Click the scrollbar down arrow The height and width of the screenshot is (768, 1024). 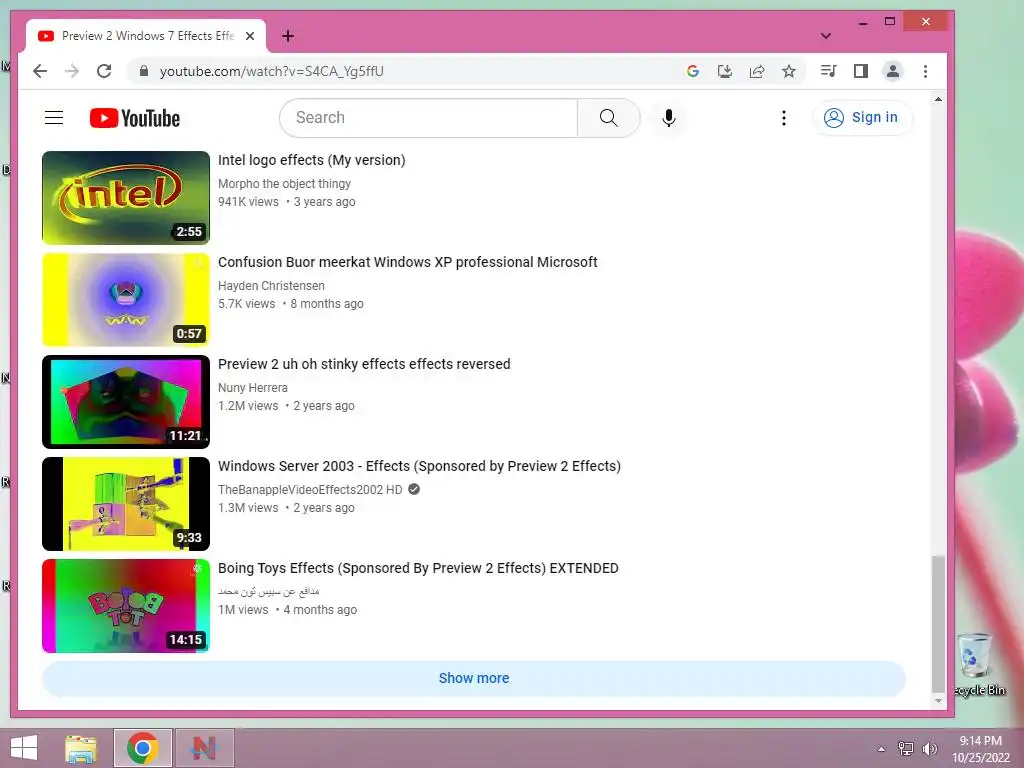[x=938, y=701]
